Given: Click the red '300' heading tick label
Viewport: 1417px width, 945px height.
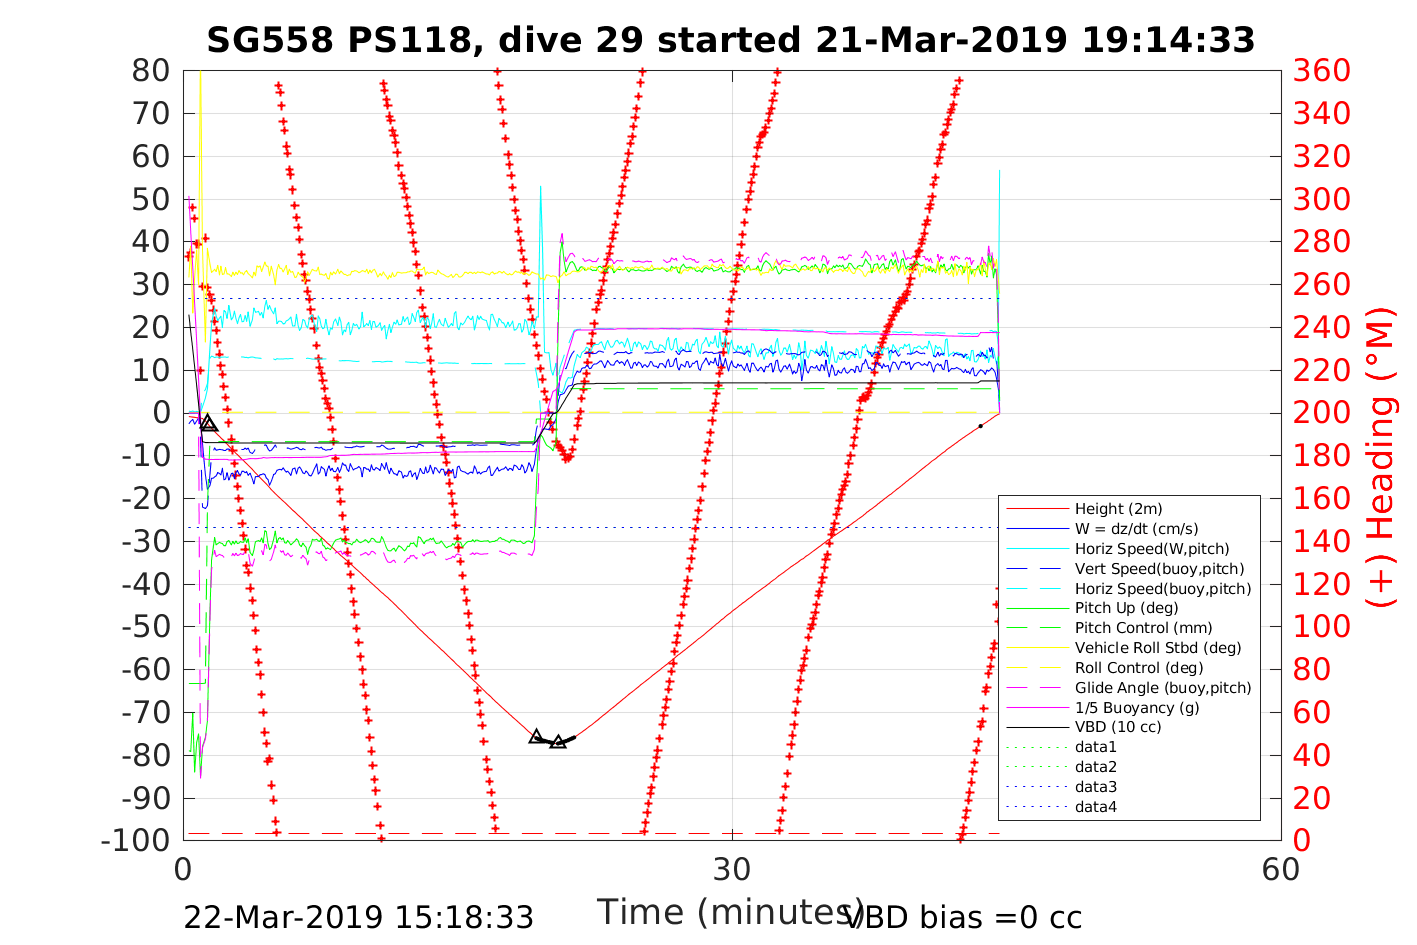Looking at the screenshot, I should coord(1322,199).
